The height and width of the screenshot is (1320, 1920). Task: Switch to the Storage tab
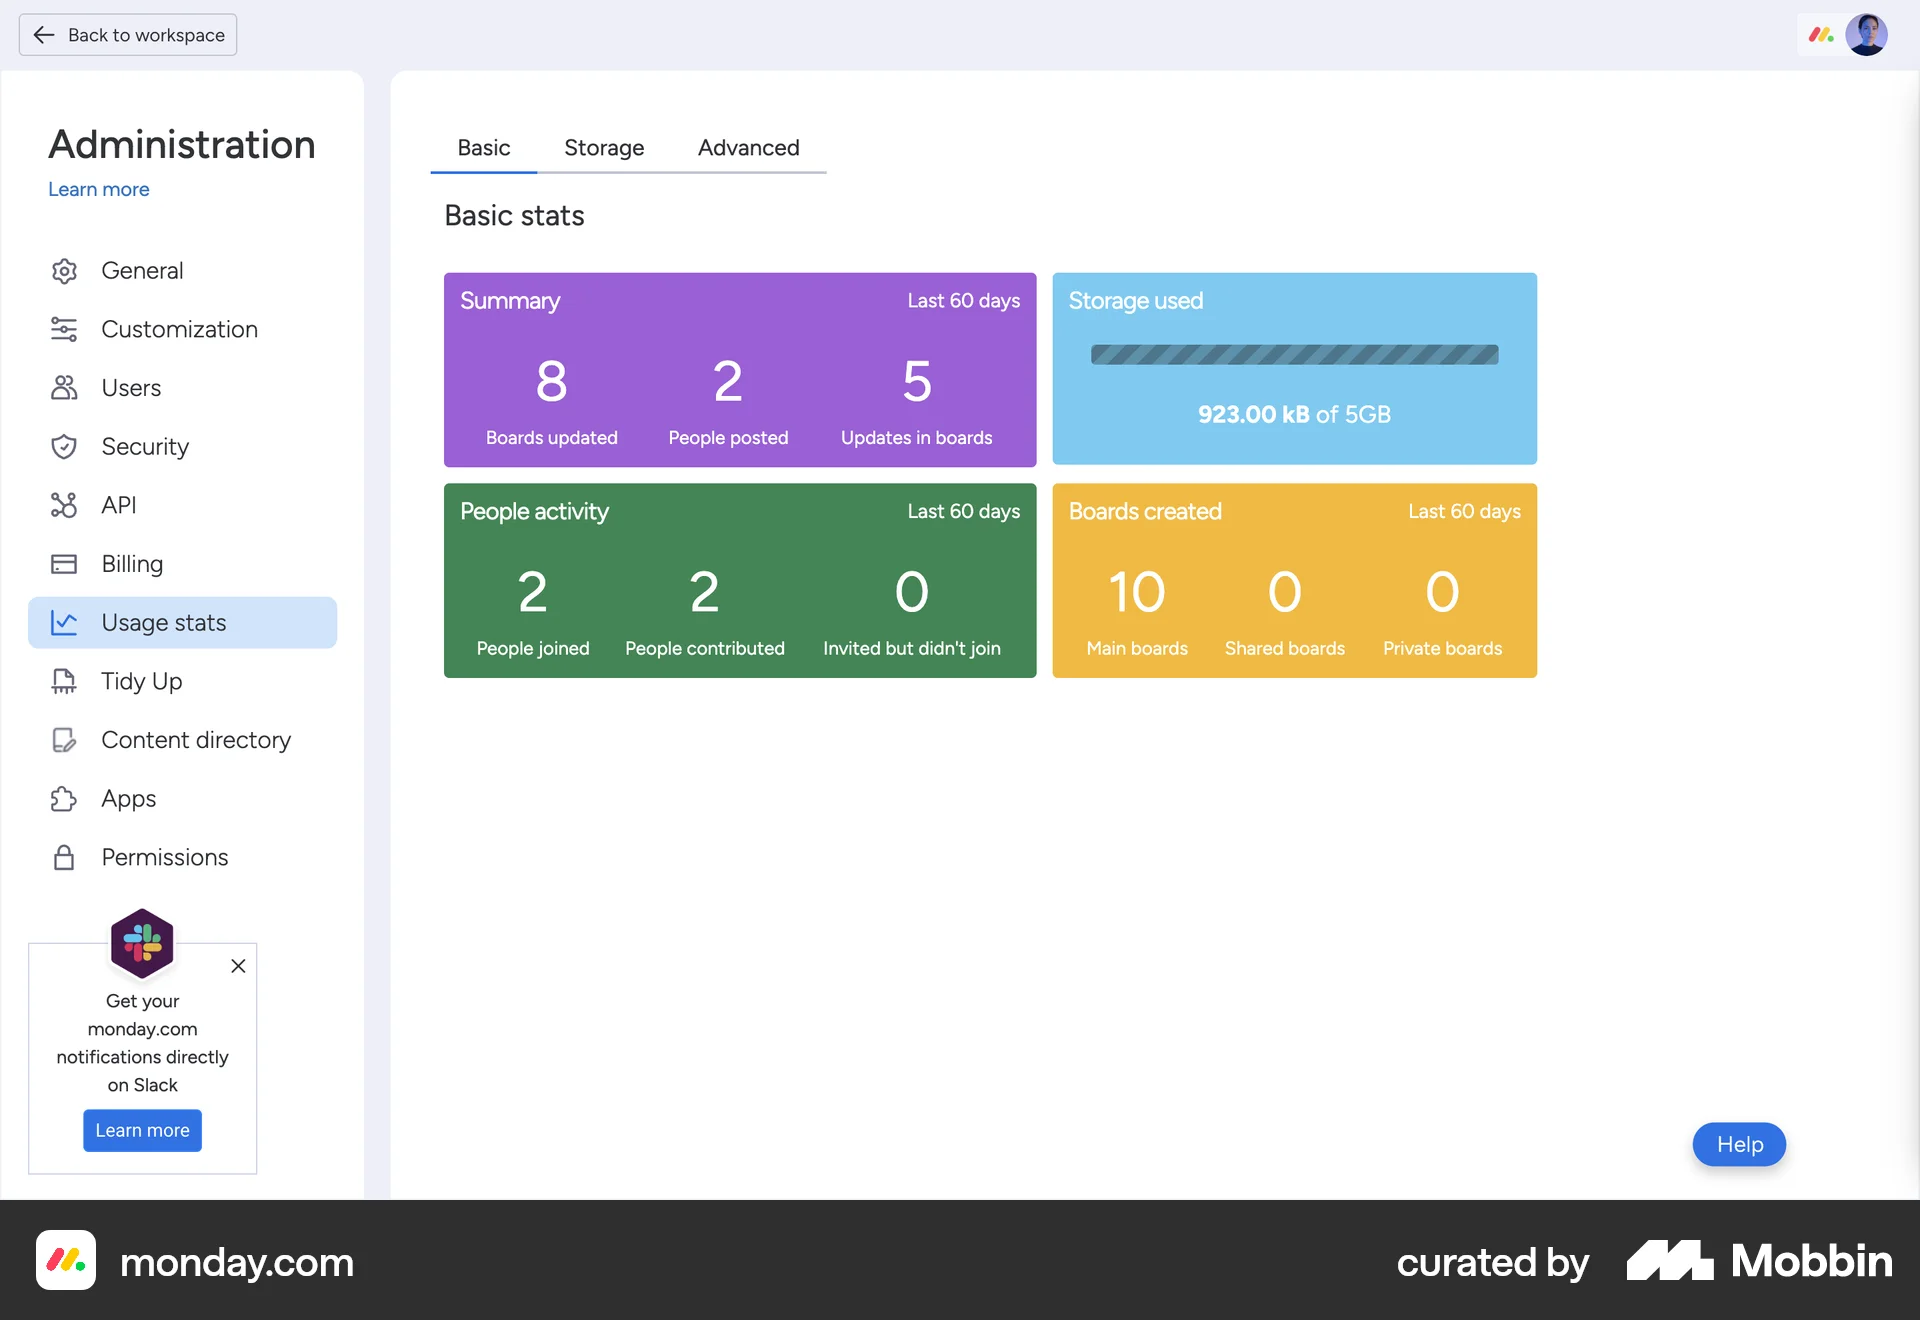604,148
